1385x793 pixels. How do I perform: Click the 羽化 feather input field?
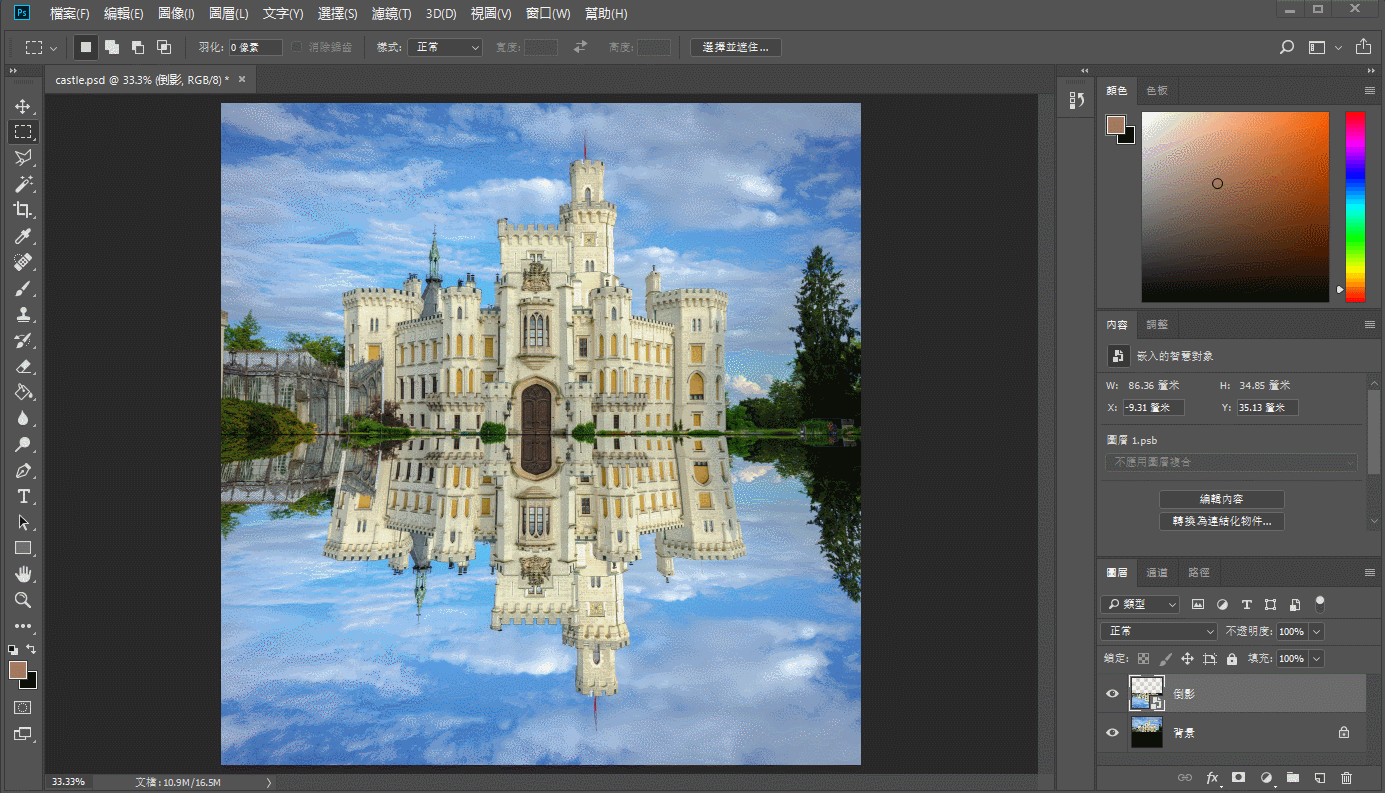[x=255, y=47]
